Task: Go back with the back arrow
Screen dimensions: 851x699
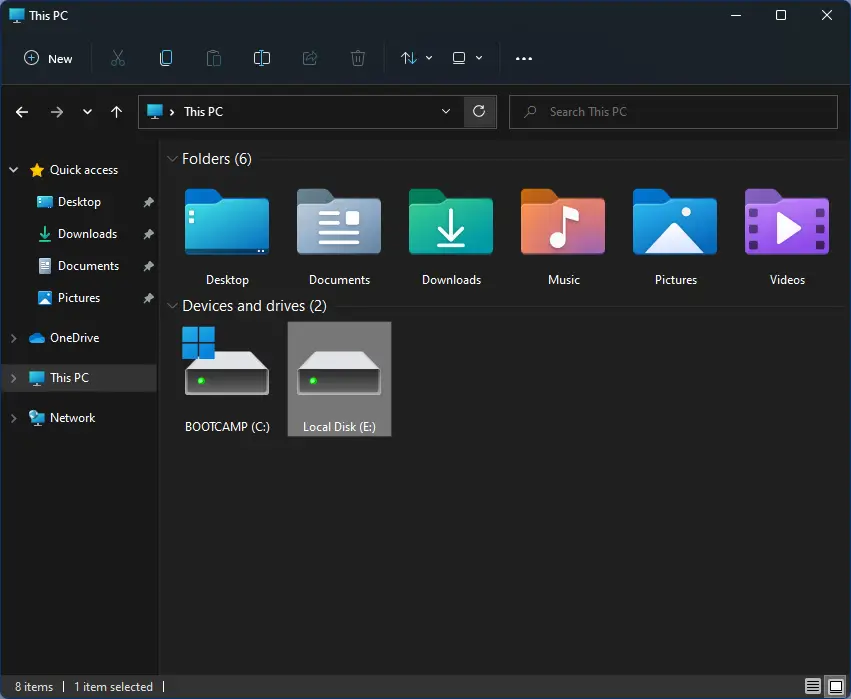Action: [22, 112]
